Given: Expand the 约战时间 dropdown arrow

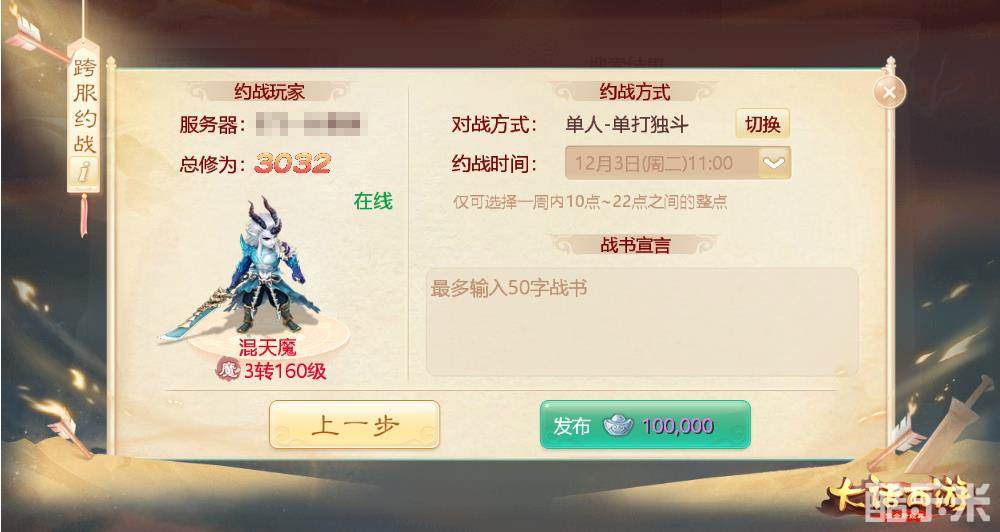Looking at the screenshot, I should click(774, 163).
